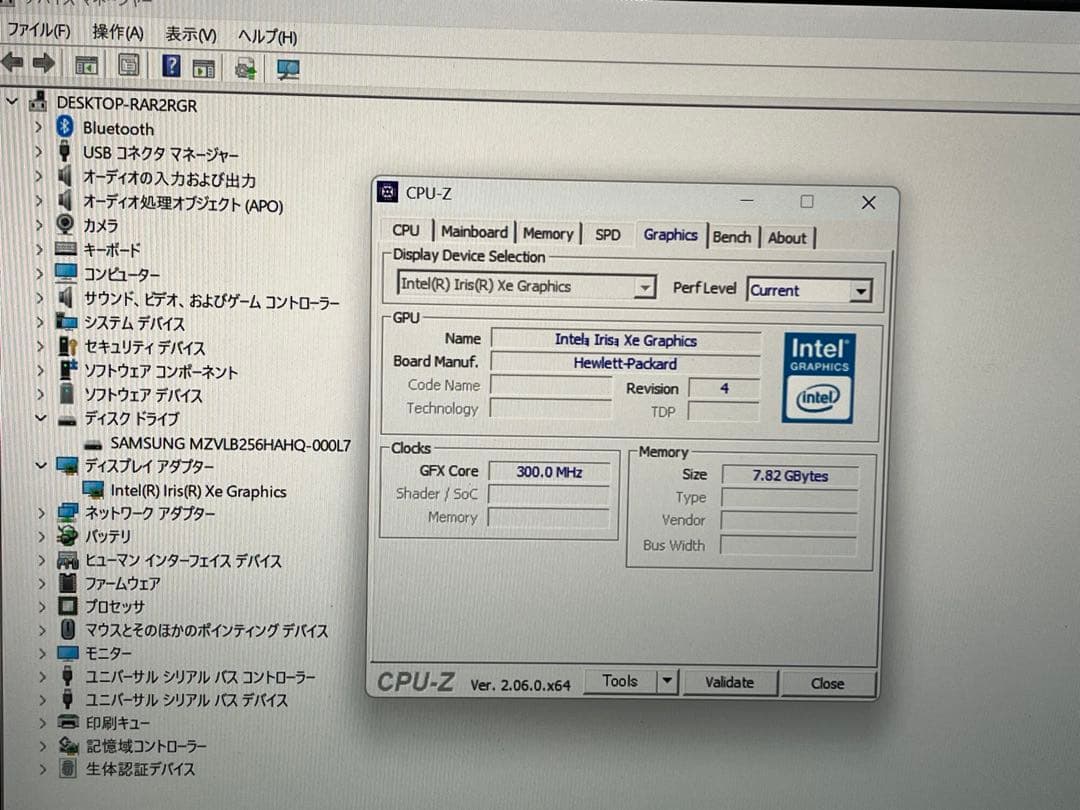This screenshot has width=1080, height=810.
Task: Switch to the SPD tab
Action: point(608,235)
